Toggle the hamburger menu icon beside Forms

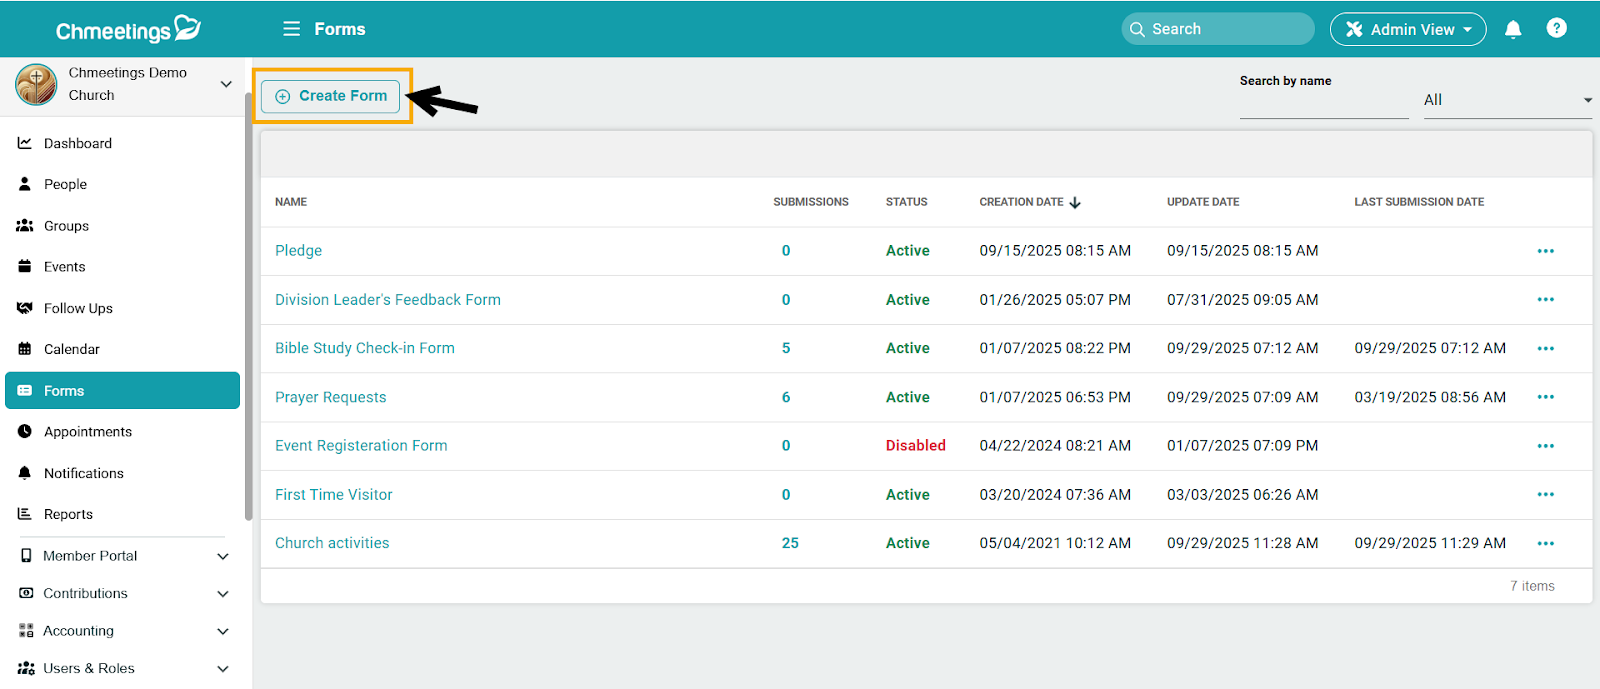coord(291,29)
